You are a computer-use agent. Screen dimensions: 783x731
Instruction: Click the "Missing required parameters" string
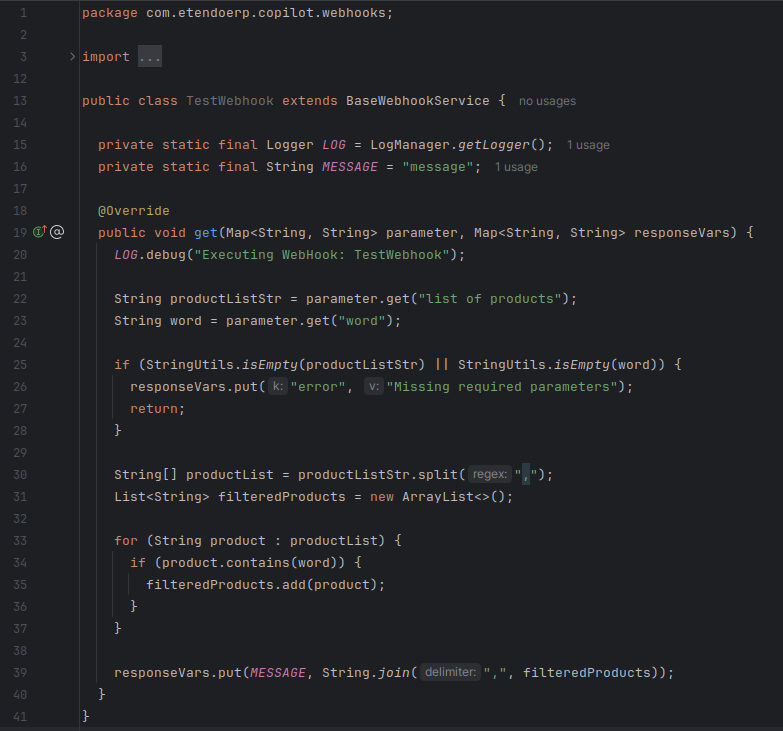[x=502, y=386]
